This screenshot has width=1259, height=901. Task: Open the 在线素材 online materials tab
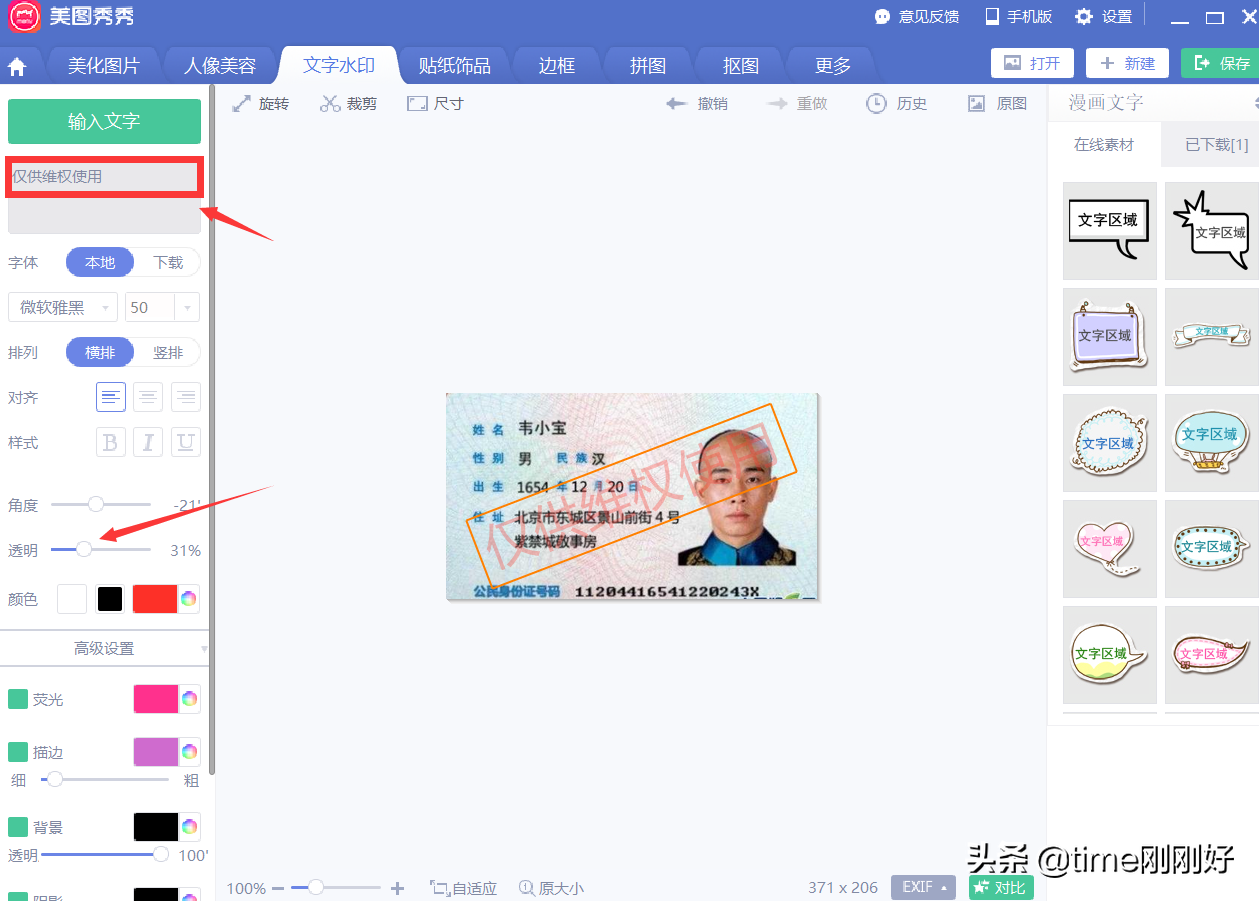[x=1104, y=145]
